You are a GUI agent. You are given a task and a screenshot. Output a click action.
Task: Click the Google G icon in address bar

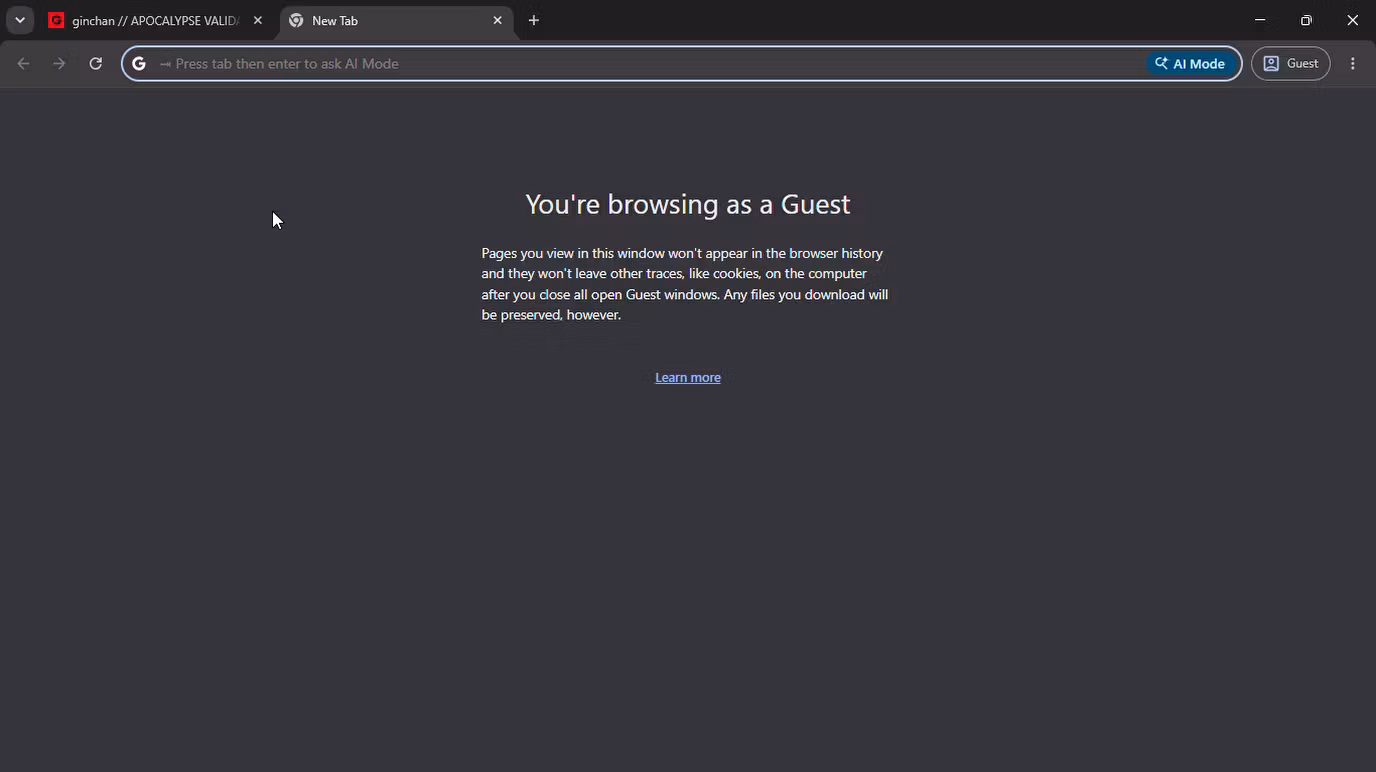tap(139, 63)
